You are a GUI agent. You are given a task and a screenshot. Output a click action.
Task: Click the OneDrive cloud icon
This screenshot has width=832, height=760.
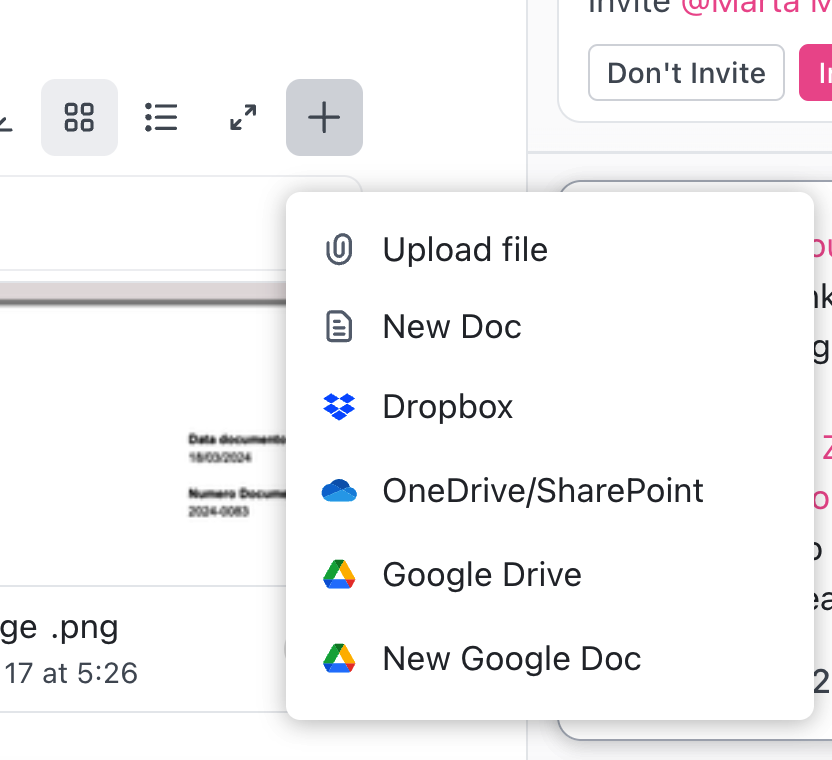click(340, 491)
